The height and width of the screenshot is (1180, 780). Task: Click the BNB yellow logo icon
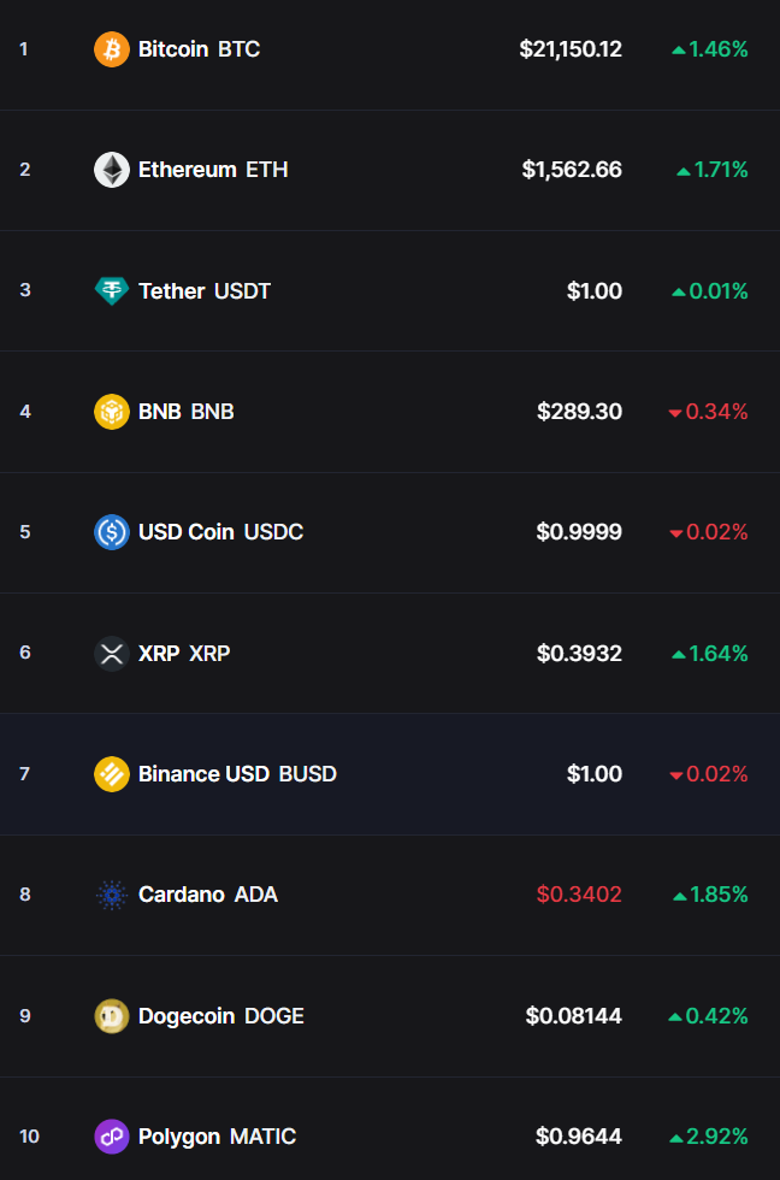pos(113,411)
